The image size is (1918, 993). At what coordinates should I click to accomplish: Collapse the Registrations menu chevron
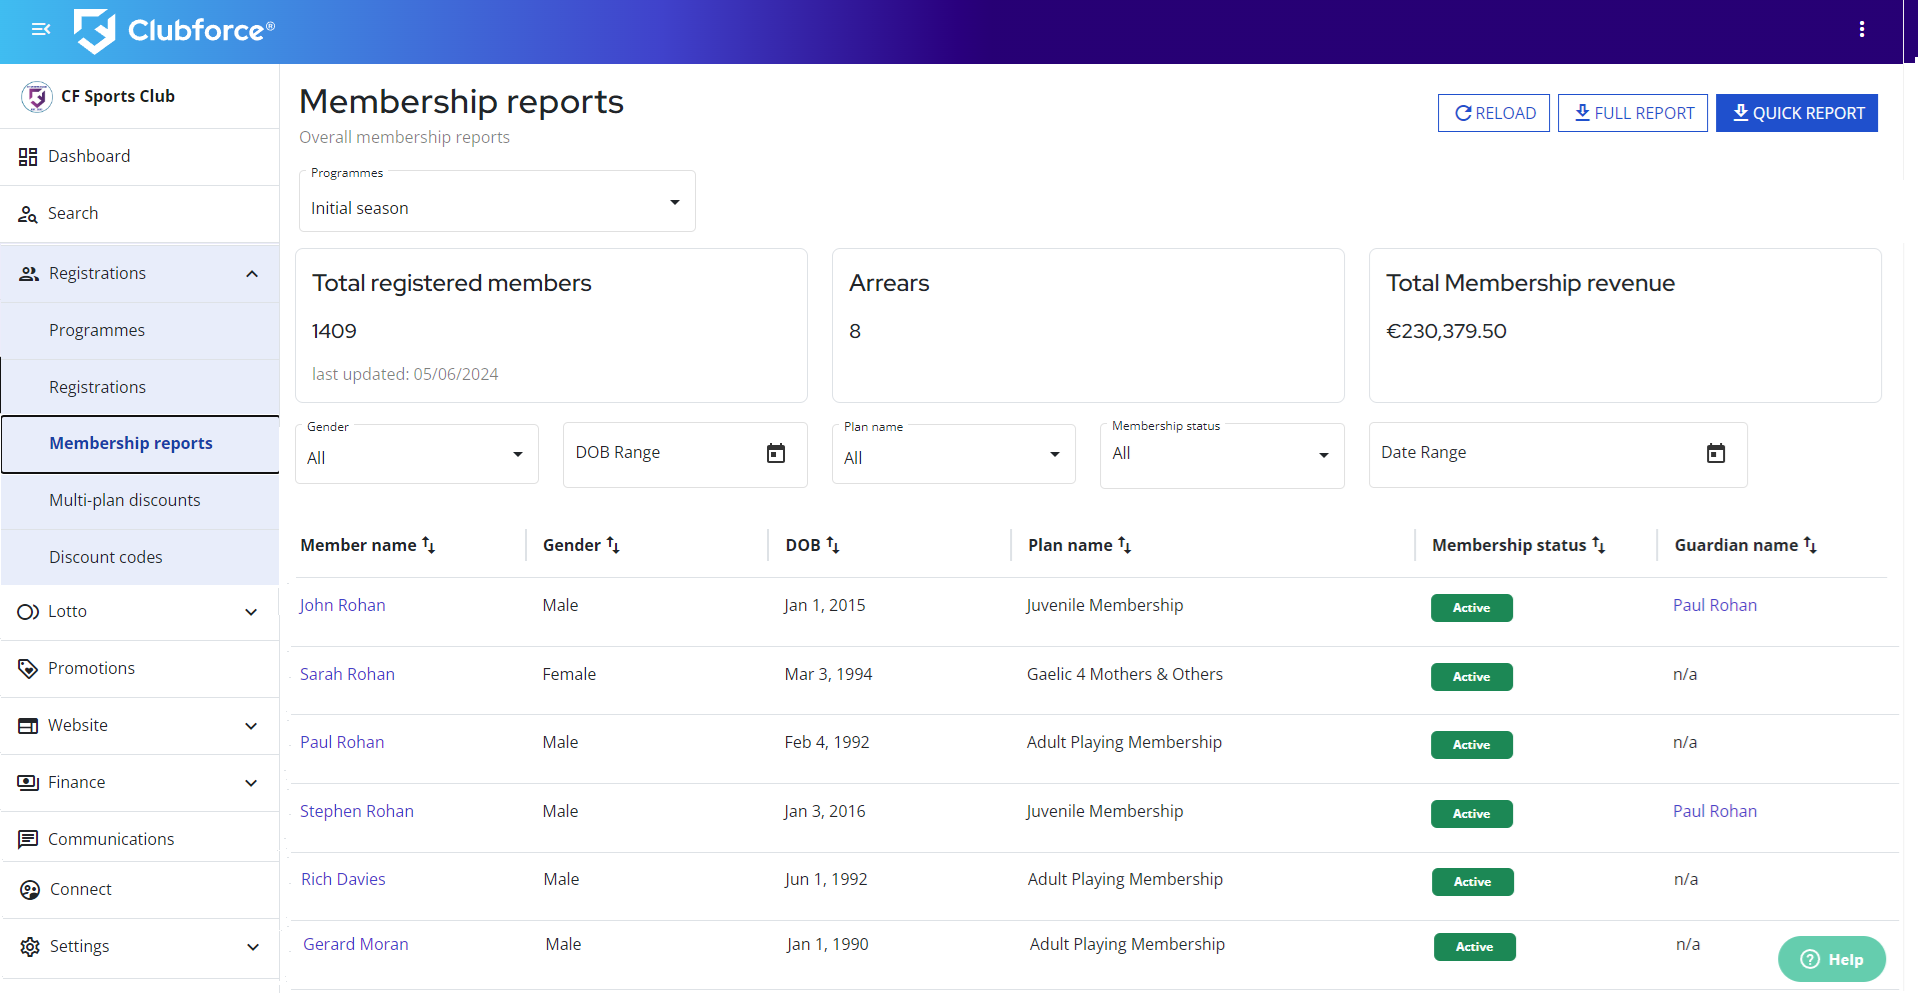252,274
